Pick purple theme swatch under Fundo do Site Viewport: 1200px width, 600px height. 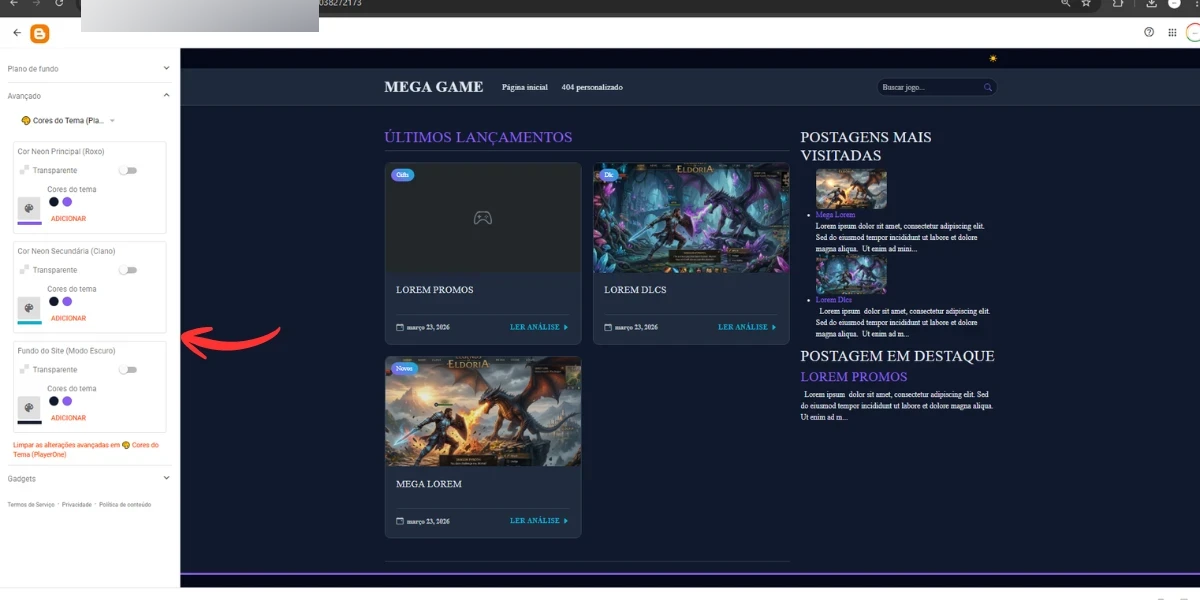67,400
